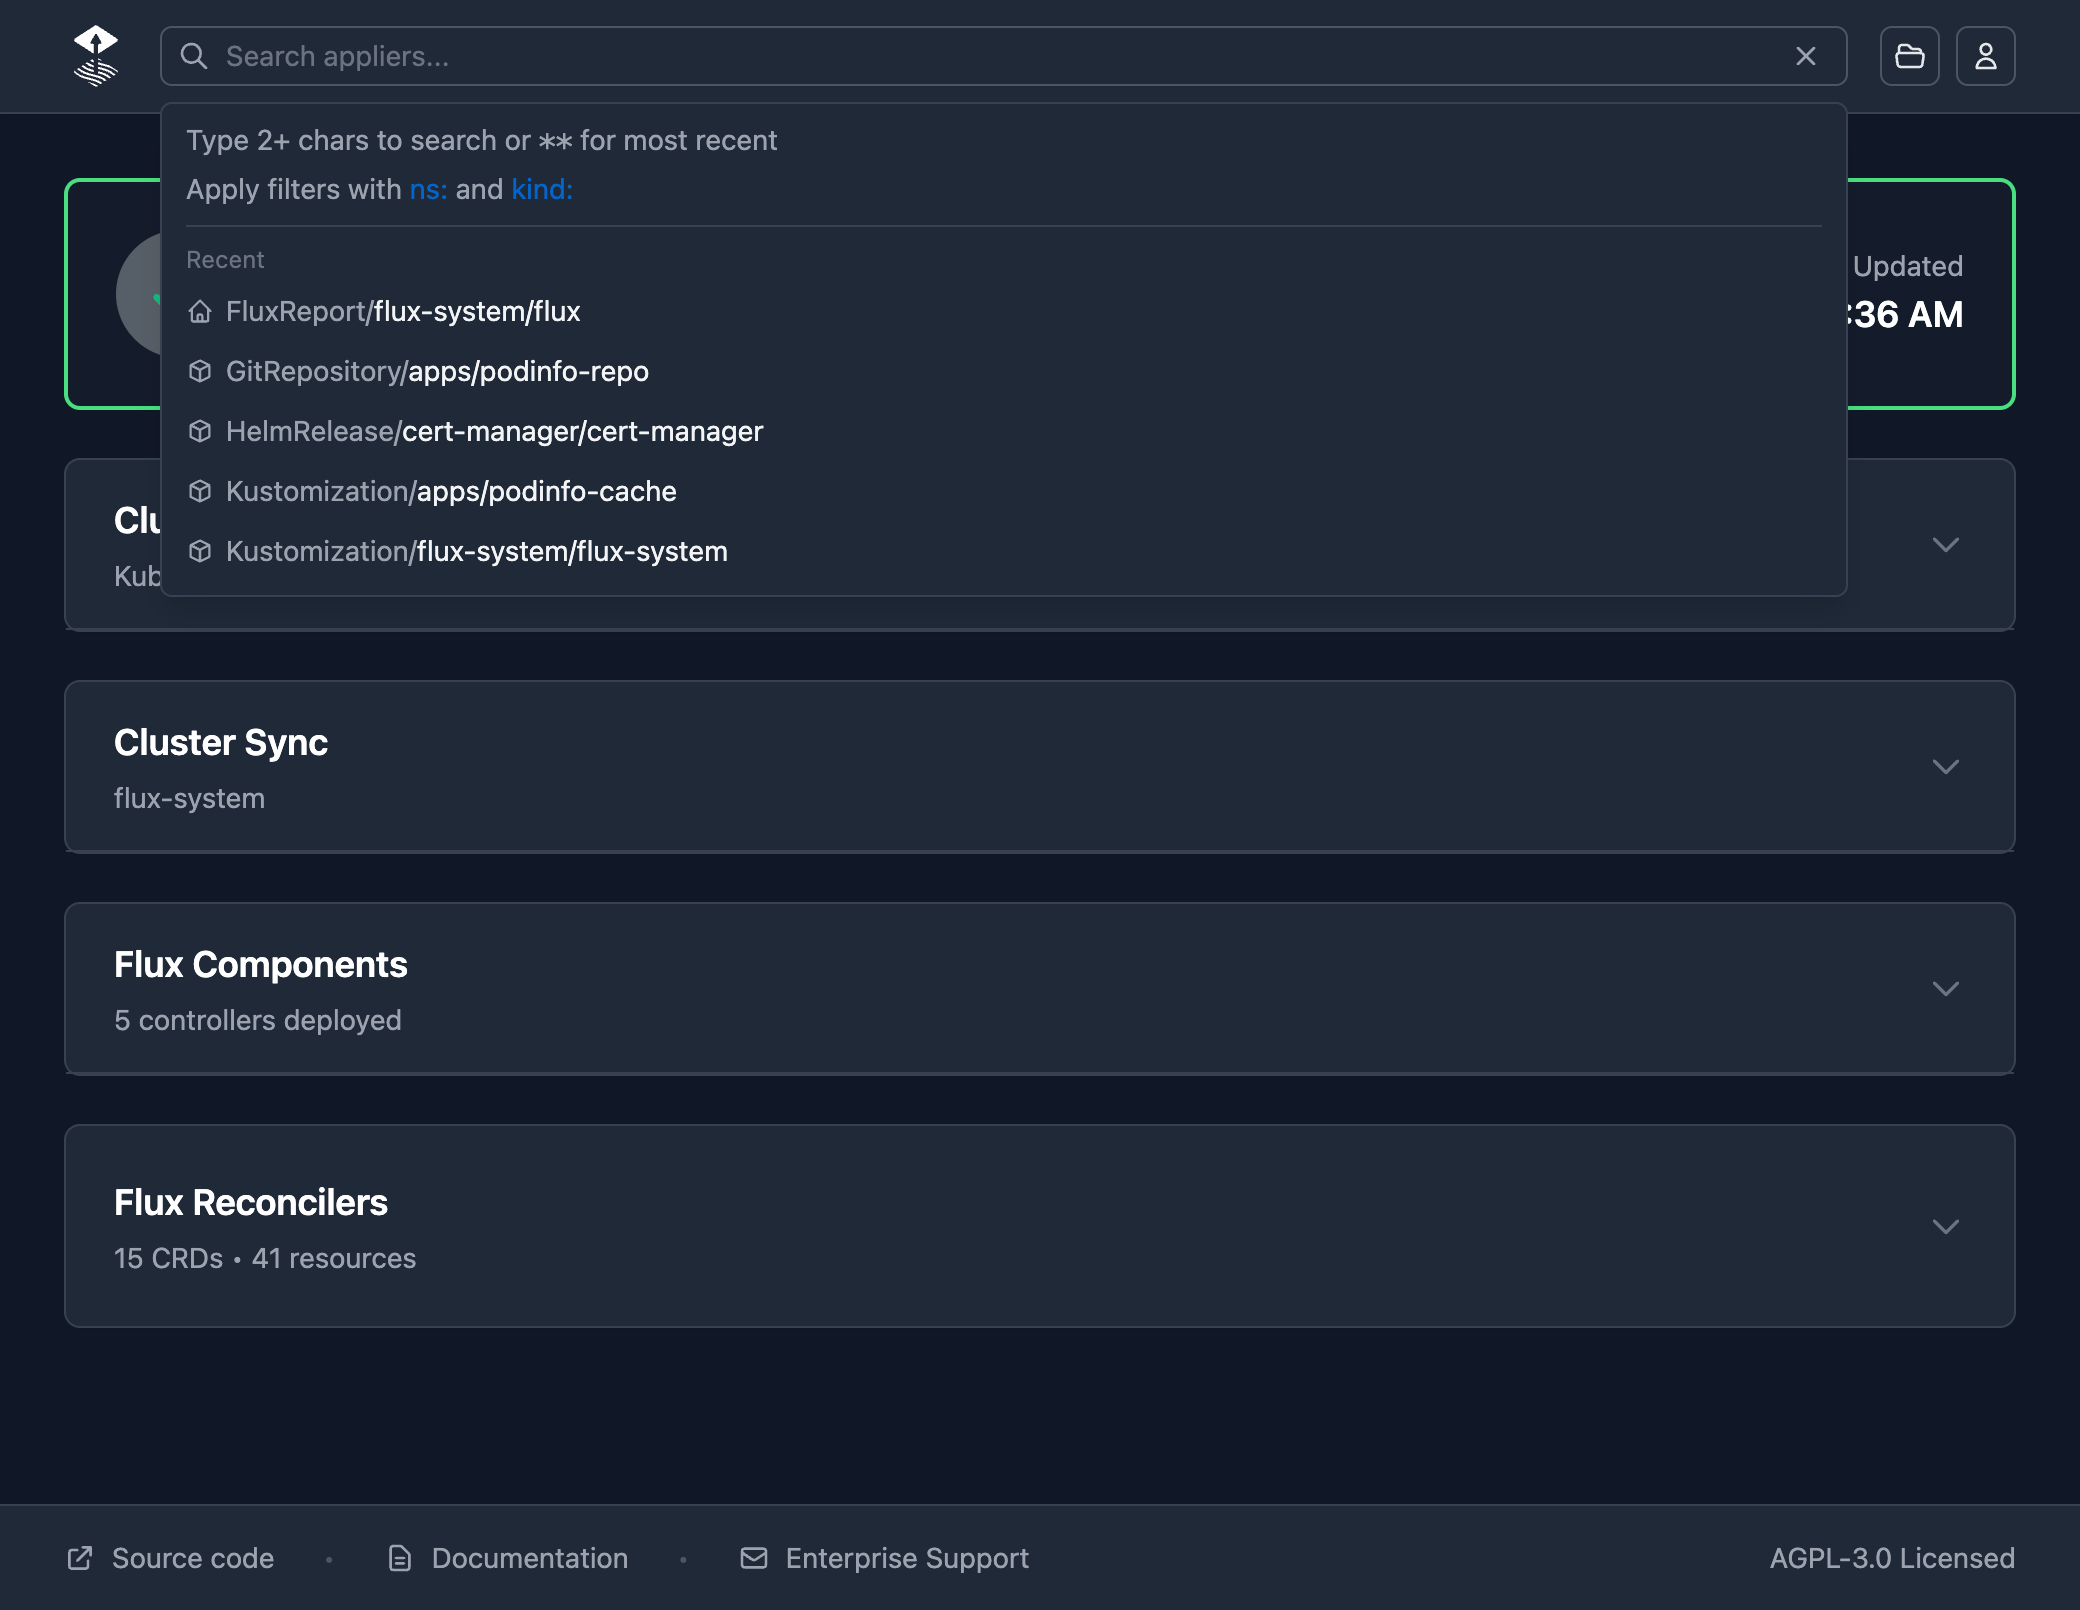
Task: Clear search with the X icon
Action: pos(1805,56)
